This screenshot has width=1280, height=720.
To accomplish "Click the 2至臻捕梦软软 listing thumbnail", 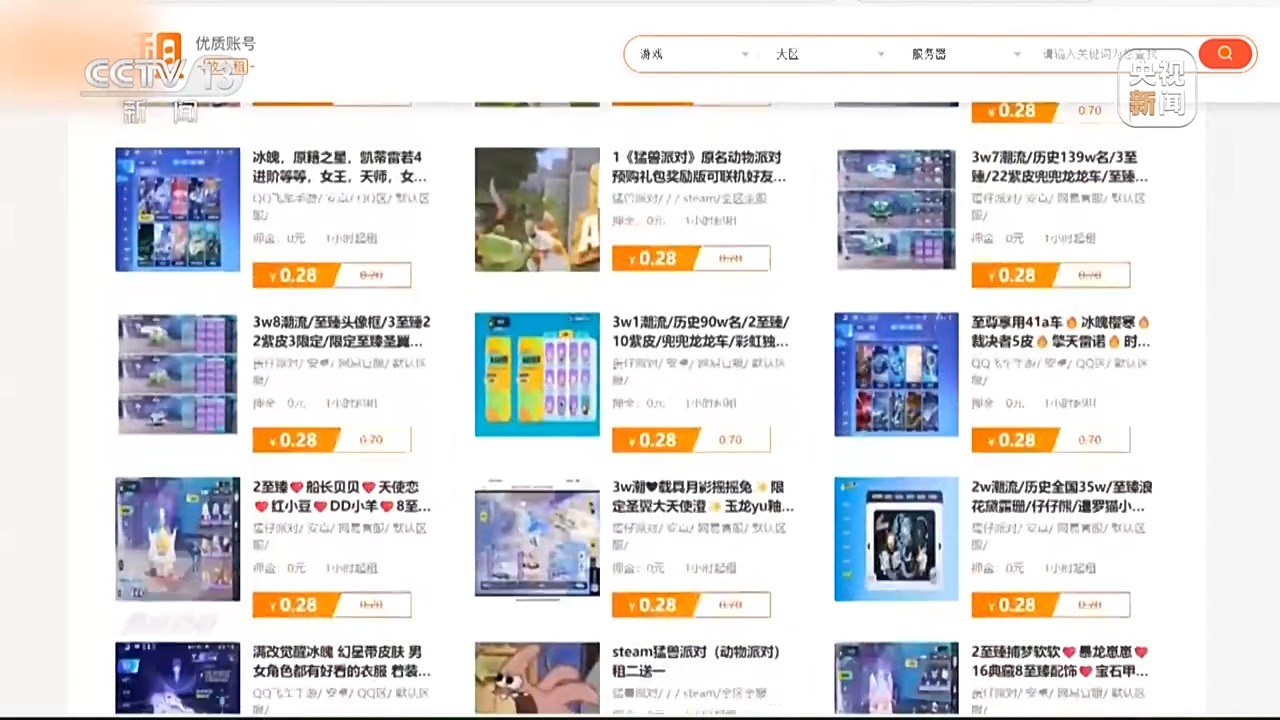I will coord(896,678).
